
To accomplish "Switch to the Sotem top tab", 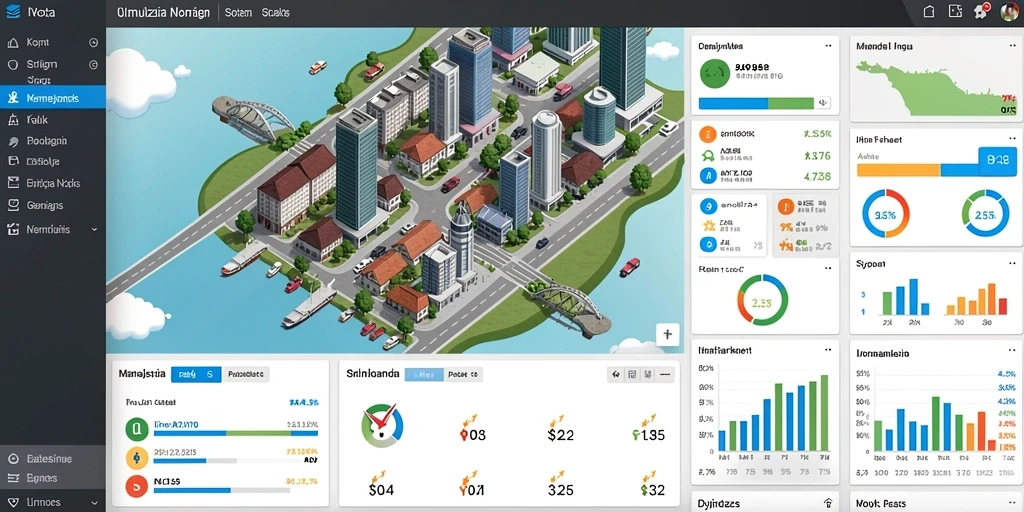I will [238, 12].
